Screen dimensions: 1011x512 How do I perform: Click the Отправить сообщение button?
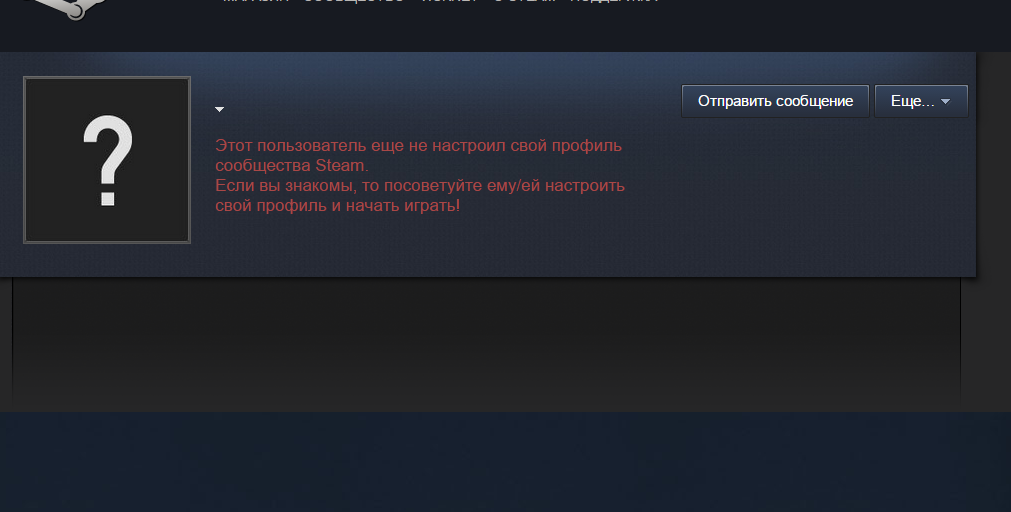[x=775, y=101]
